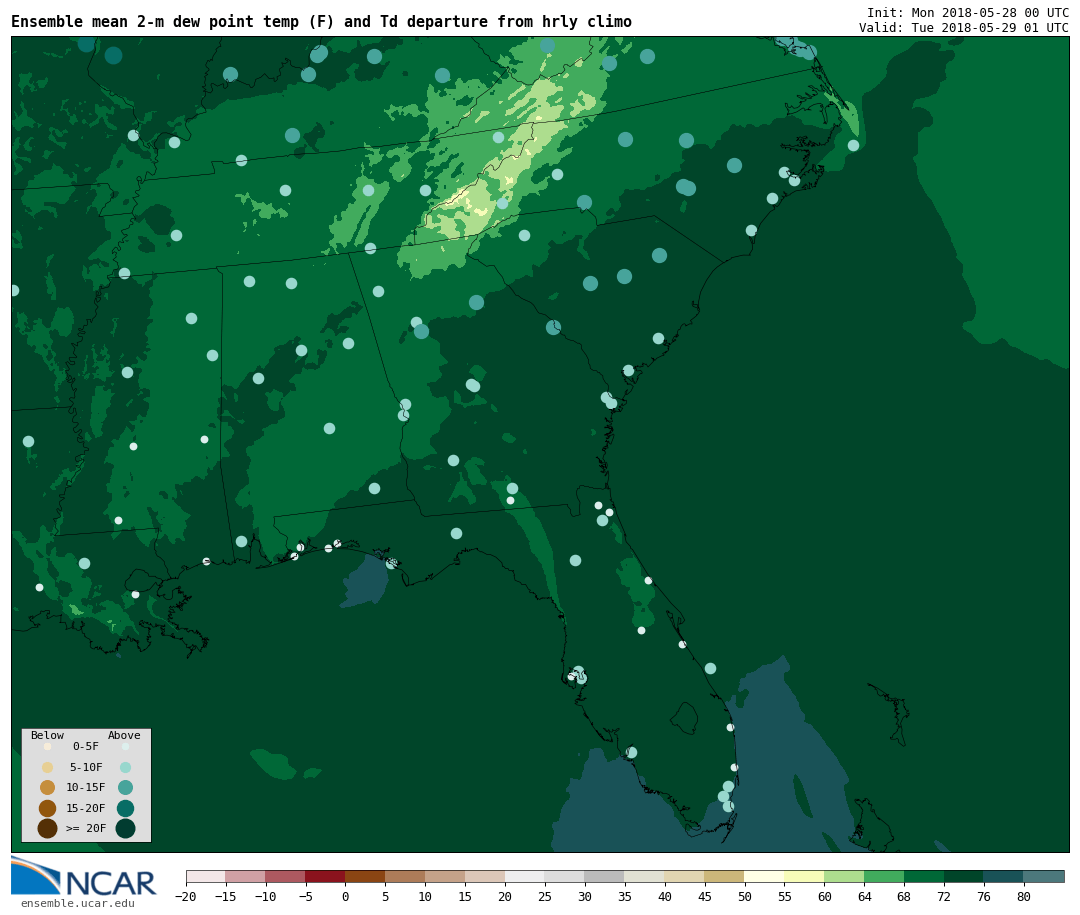Click the Above 15-20F dark teal legend circle
This screenshot has width=1080, height=915.
coord(125,808)
